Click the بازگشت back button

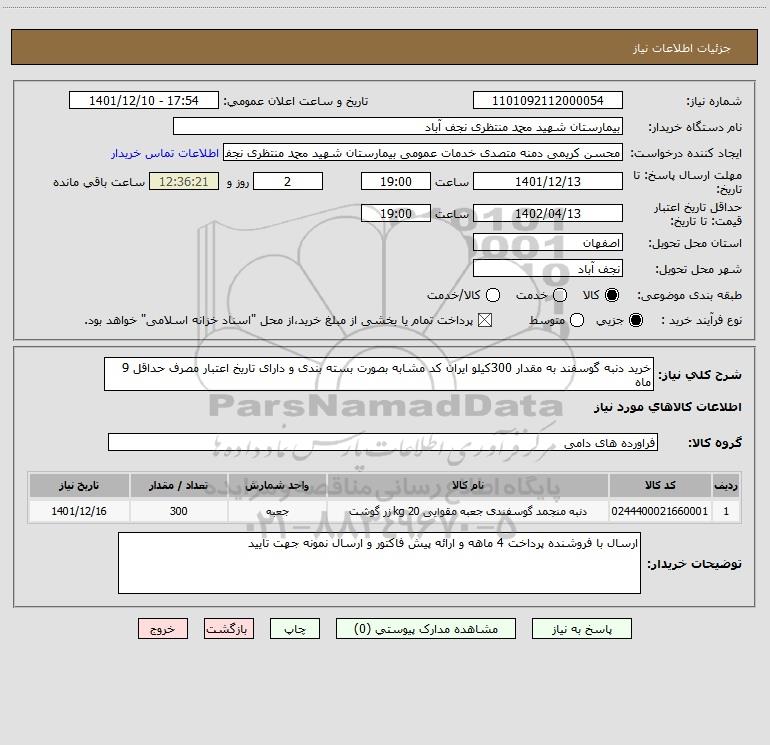(x=229, y=629)
